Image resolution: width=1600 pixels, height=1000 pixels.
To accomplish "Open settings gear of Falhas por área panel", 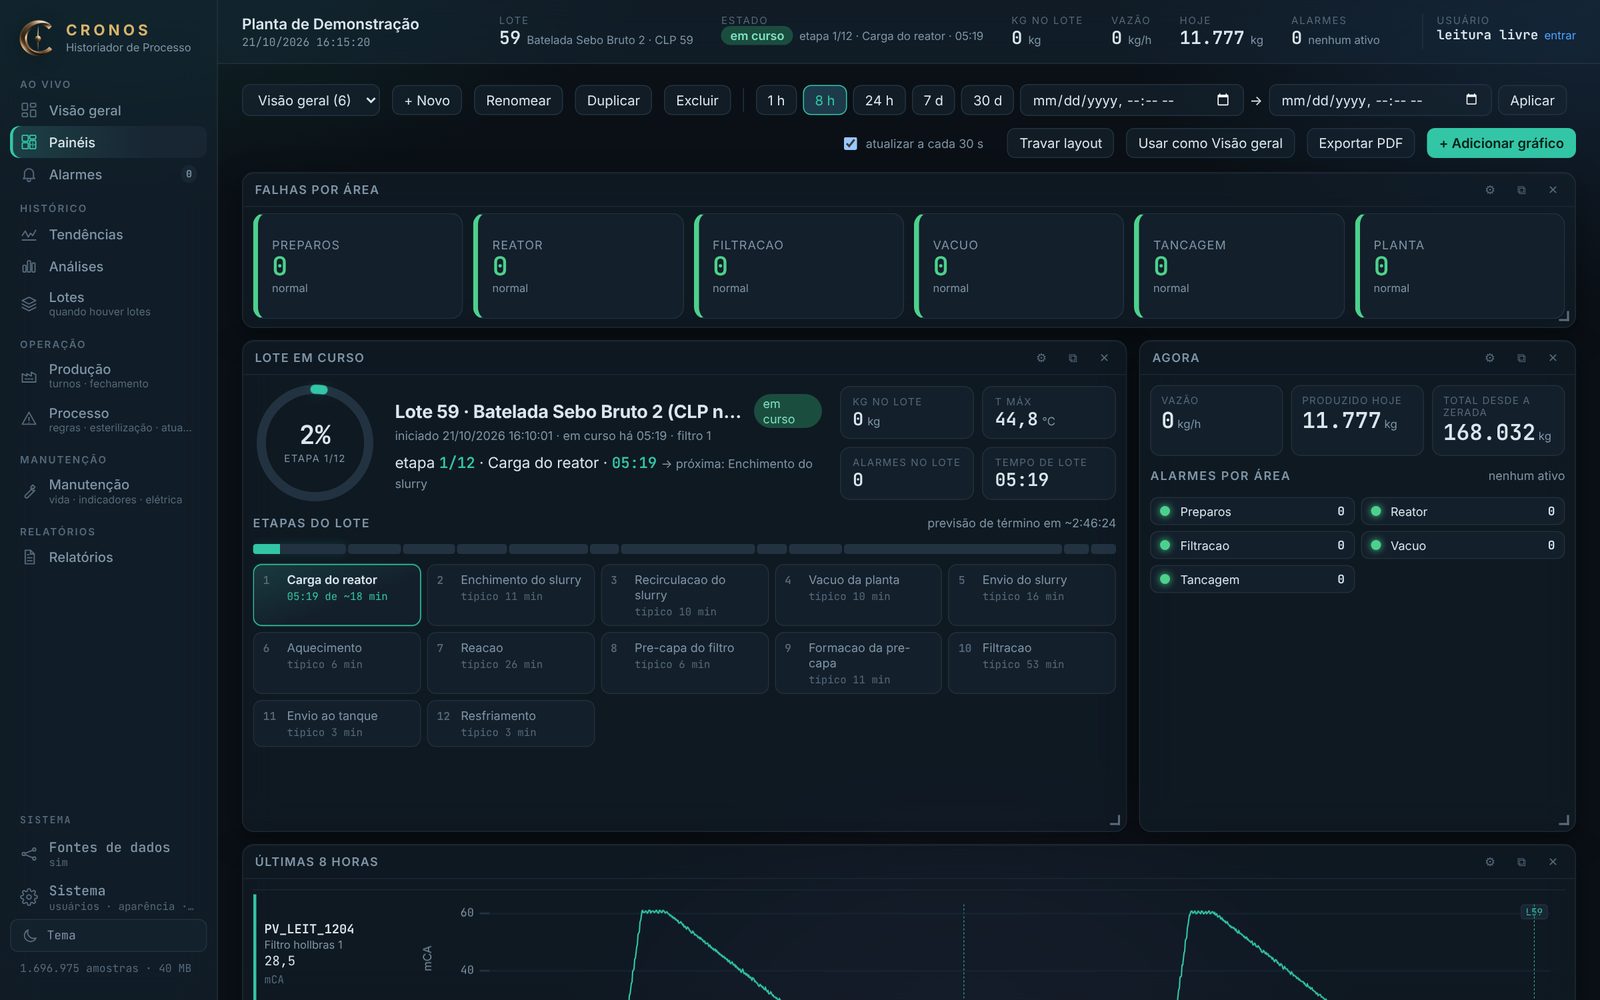I will [1490, 190].
